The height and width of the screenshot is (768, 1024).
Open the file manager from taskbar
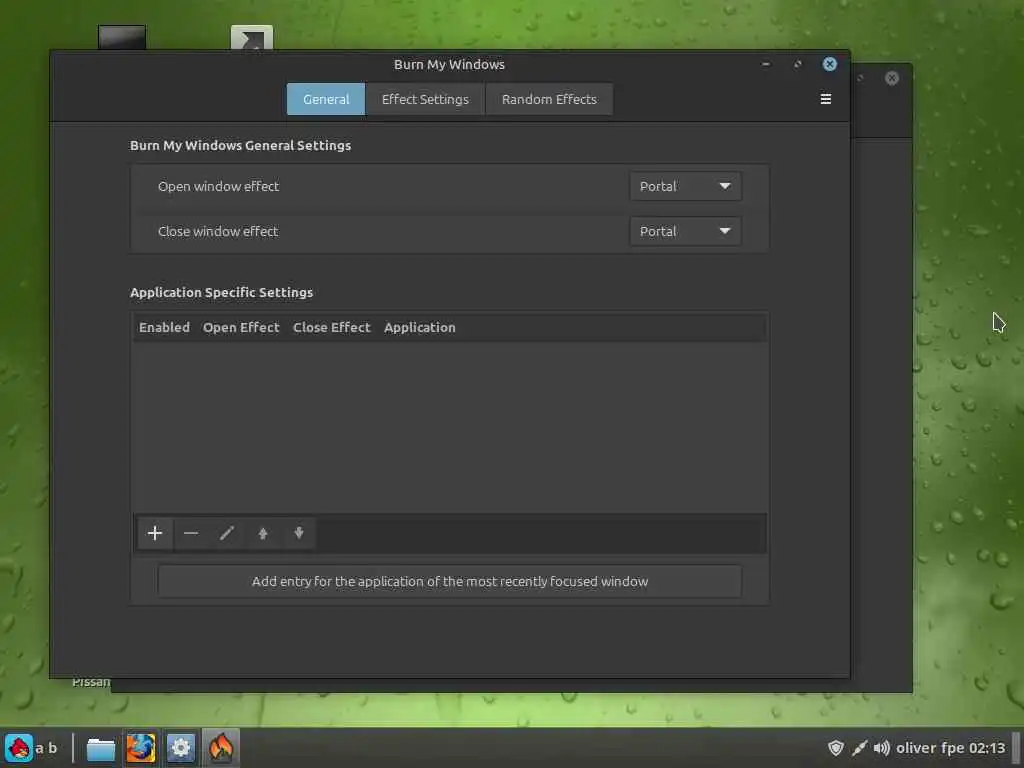(x=101, y=748)
